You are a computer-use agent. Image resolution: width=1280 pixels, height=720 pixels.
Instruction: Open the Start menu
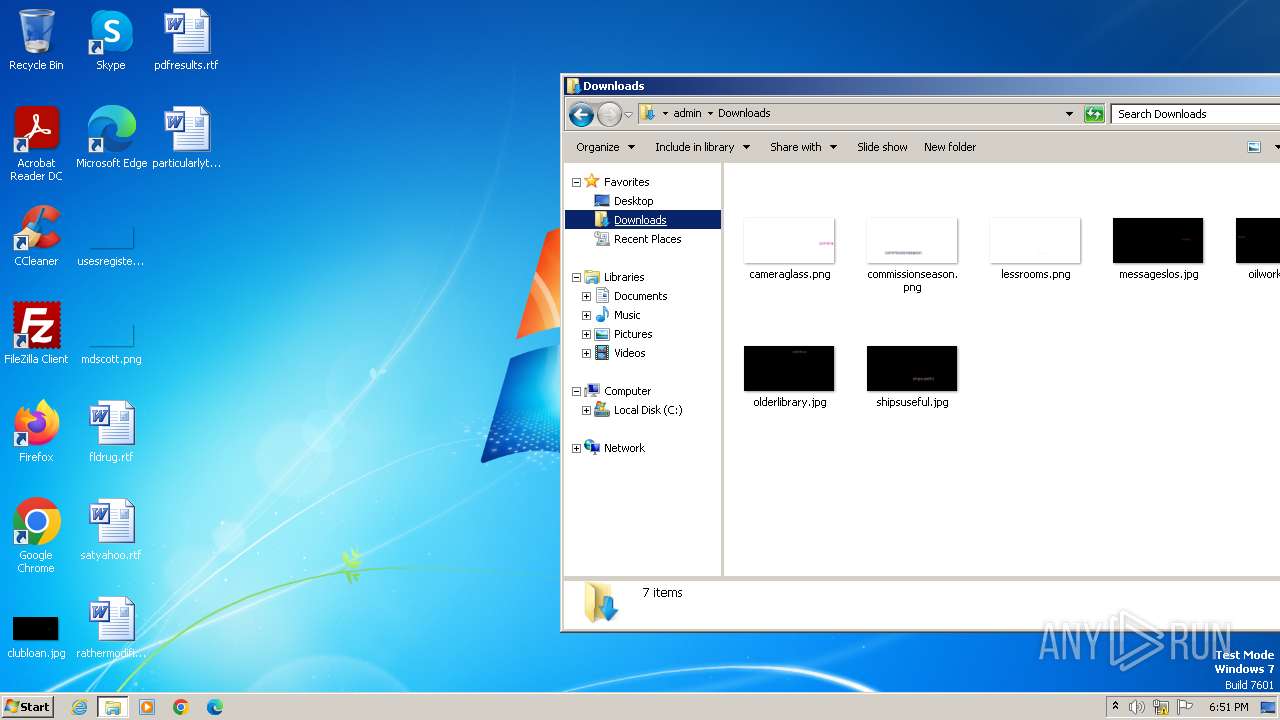27,707
